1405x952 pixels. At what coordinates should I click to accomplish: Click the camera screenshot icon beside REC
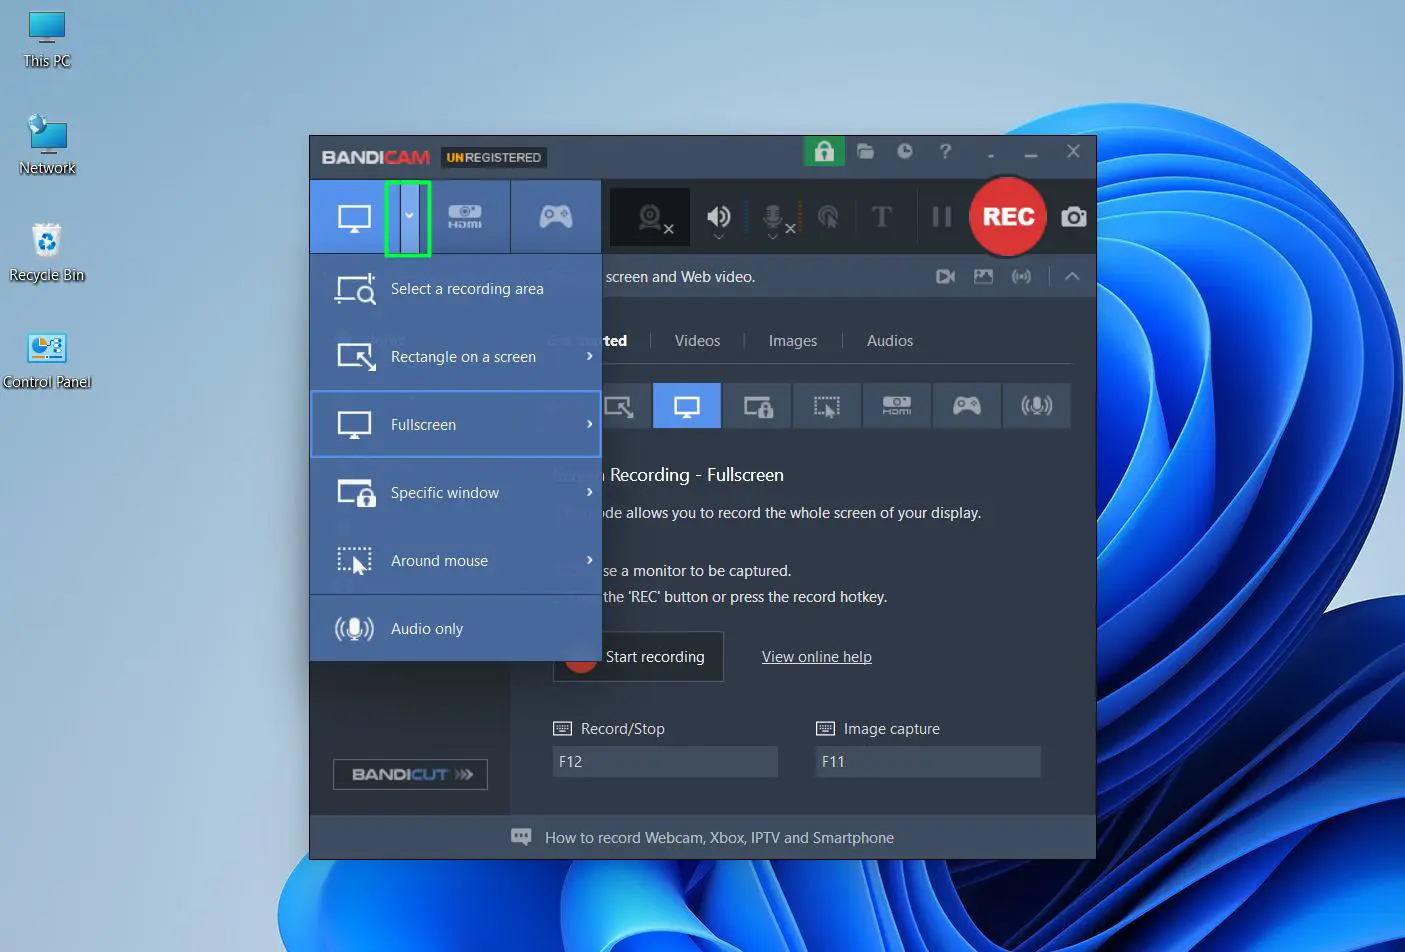point(1073,216)
